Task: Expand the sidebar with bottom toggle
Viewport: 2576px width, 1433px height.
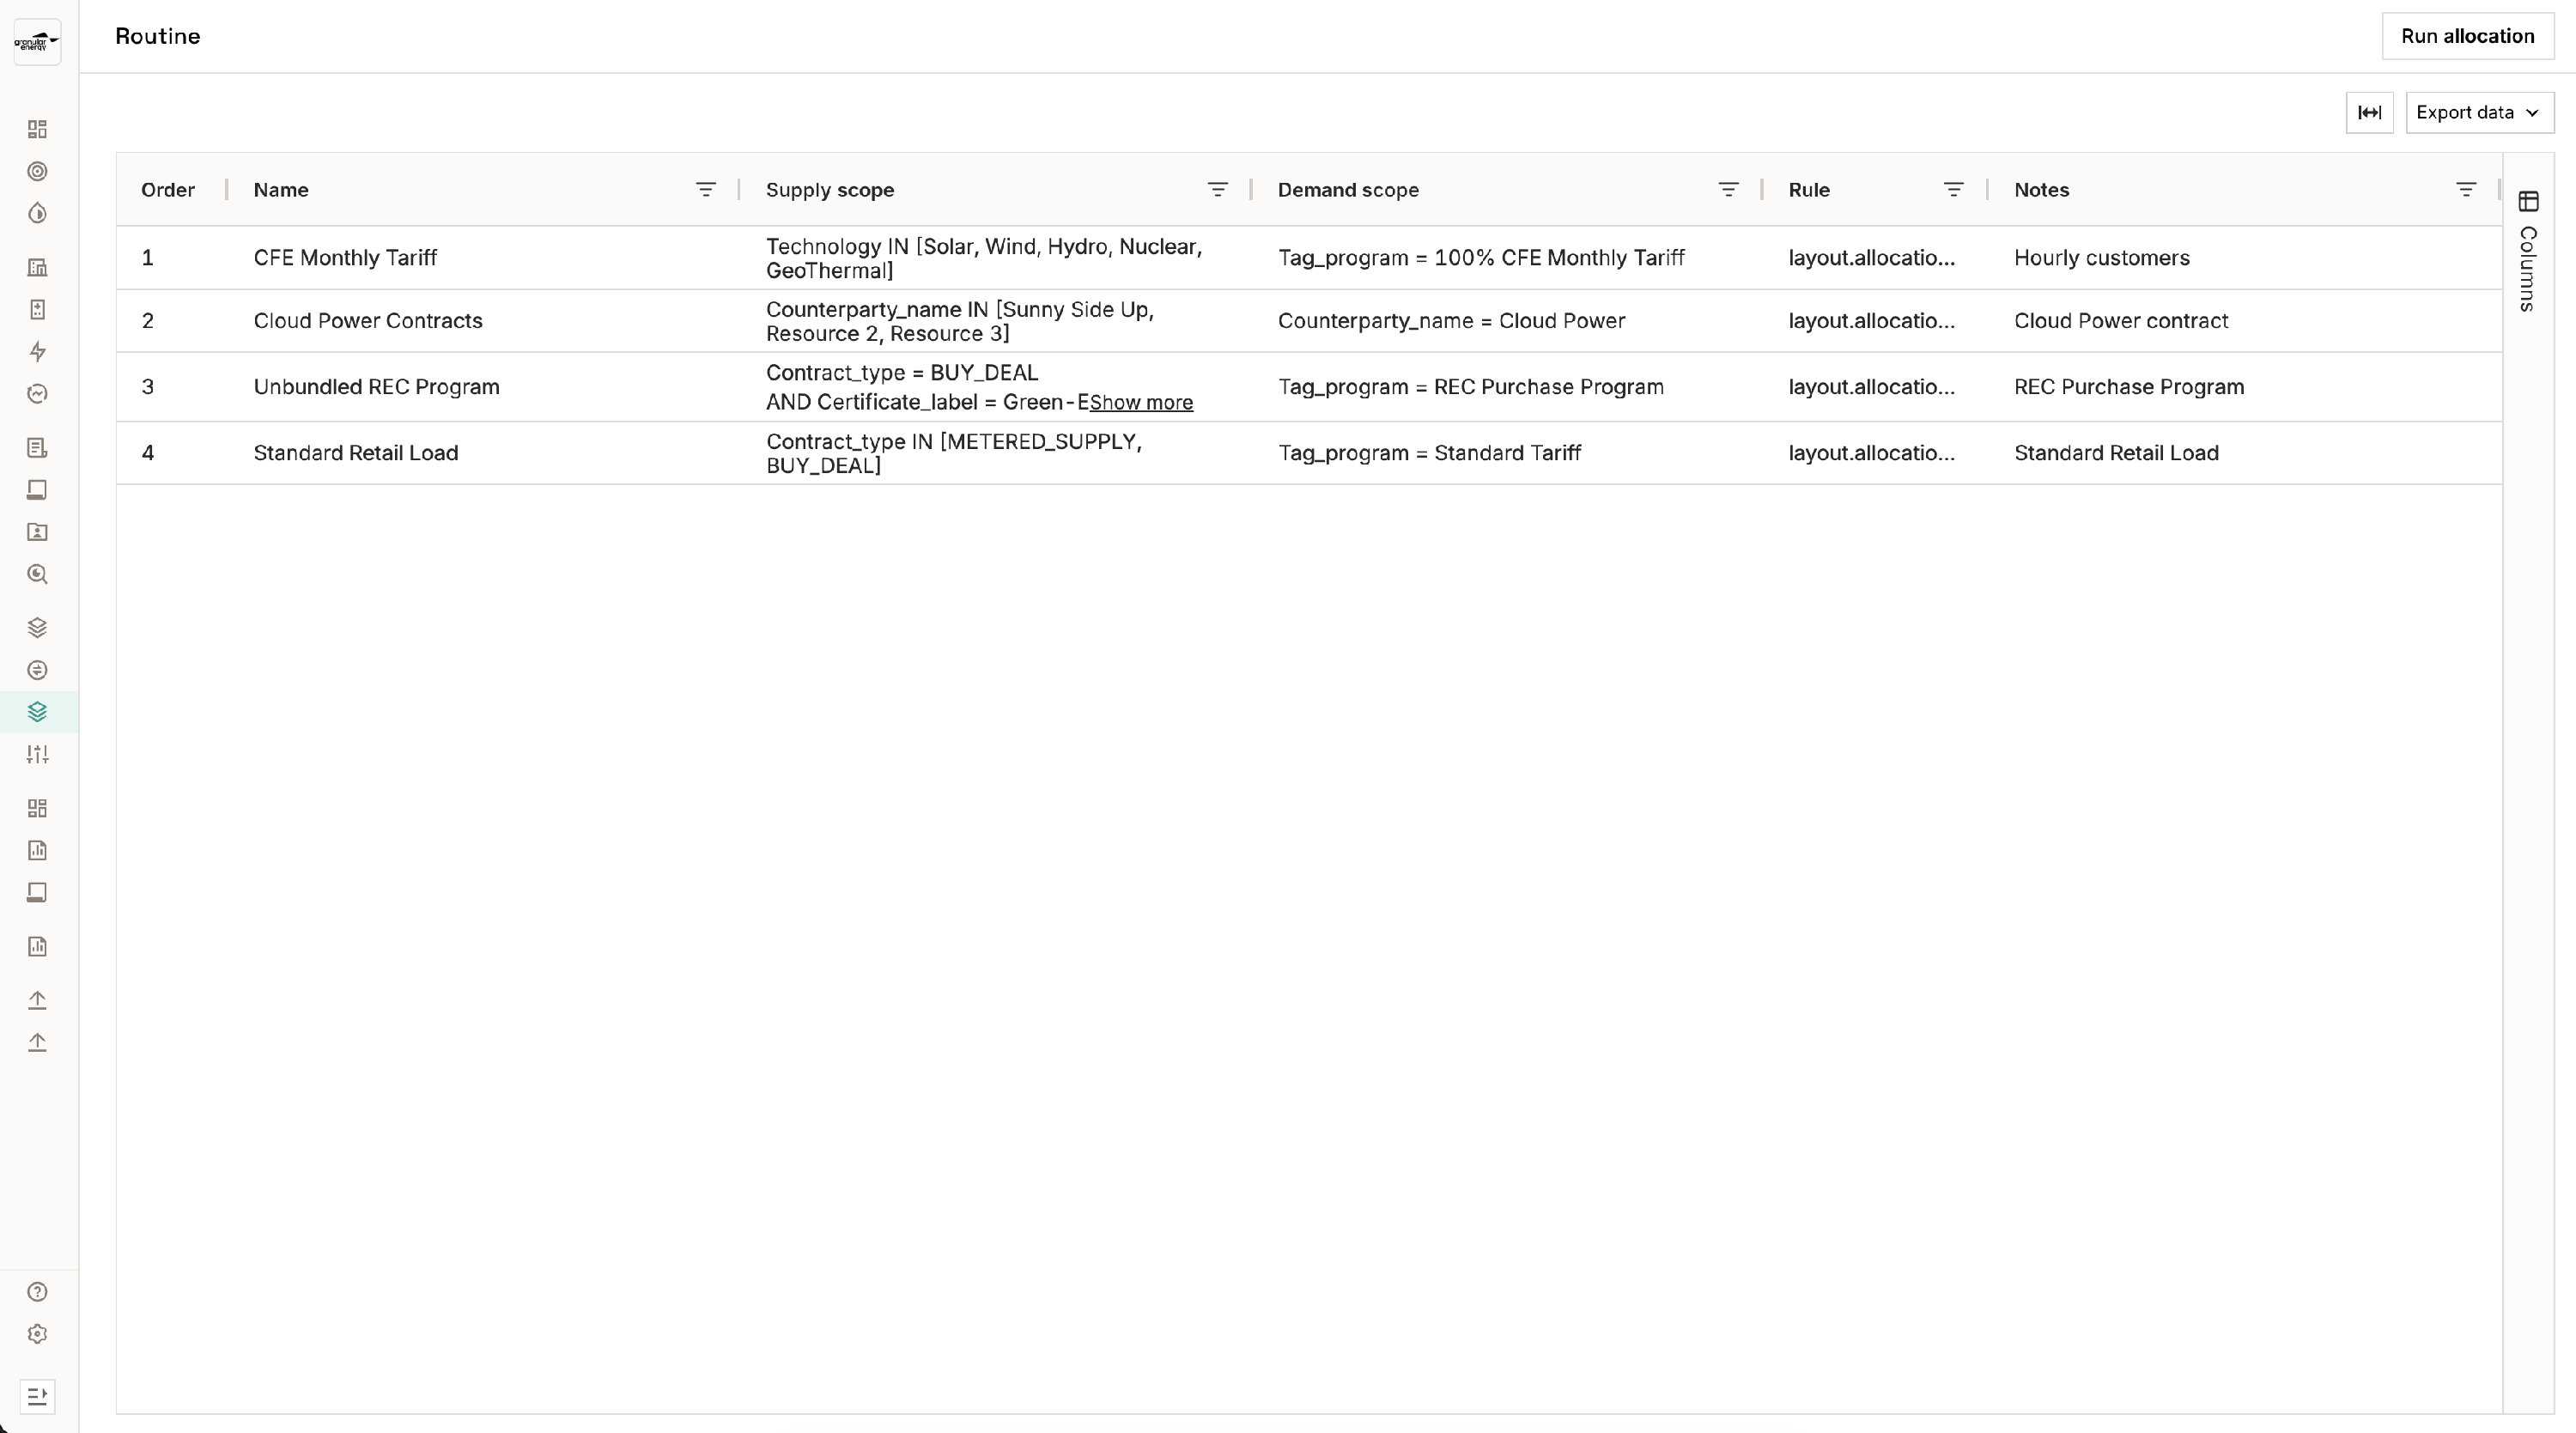Action: (37, 1396)
